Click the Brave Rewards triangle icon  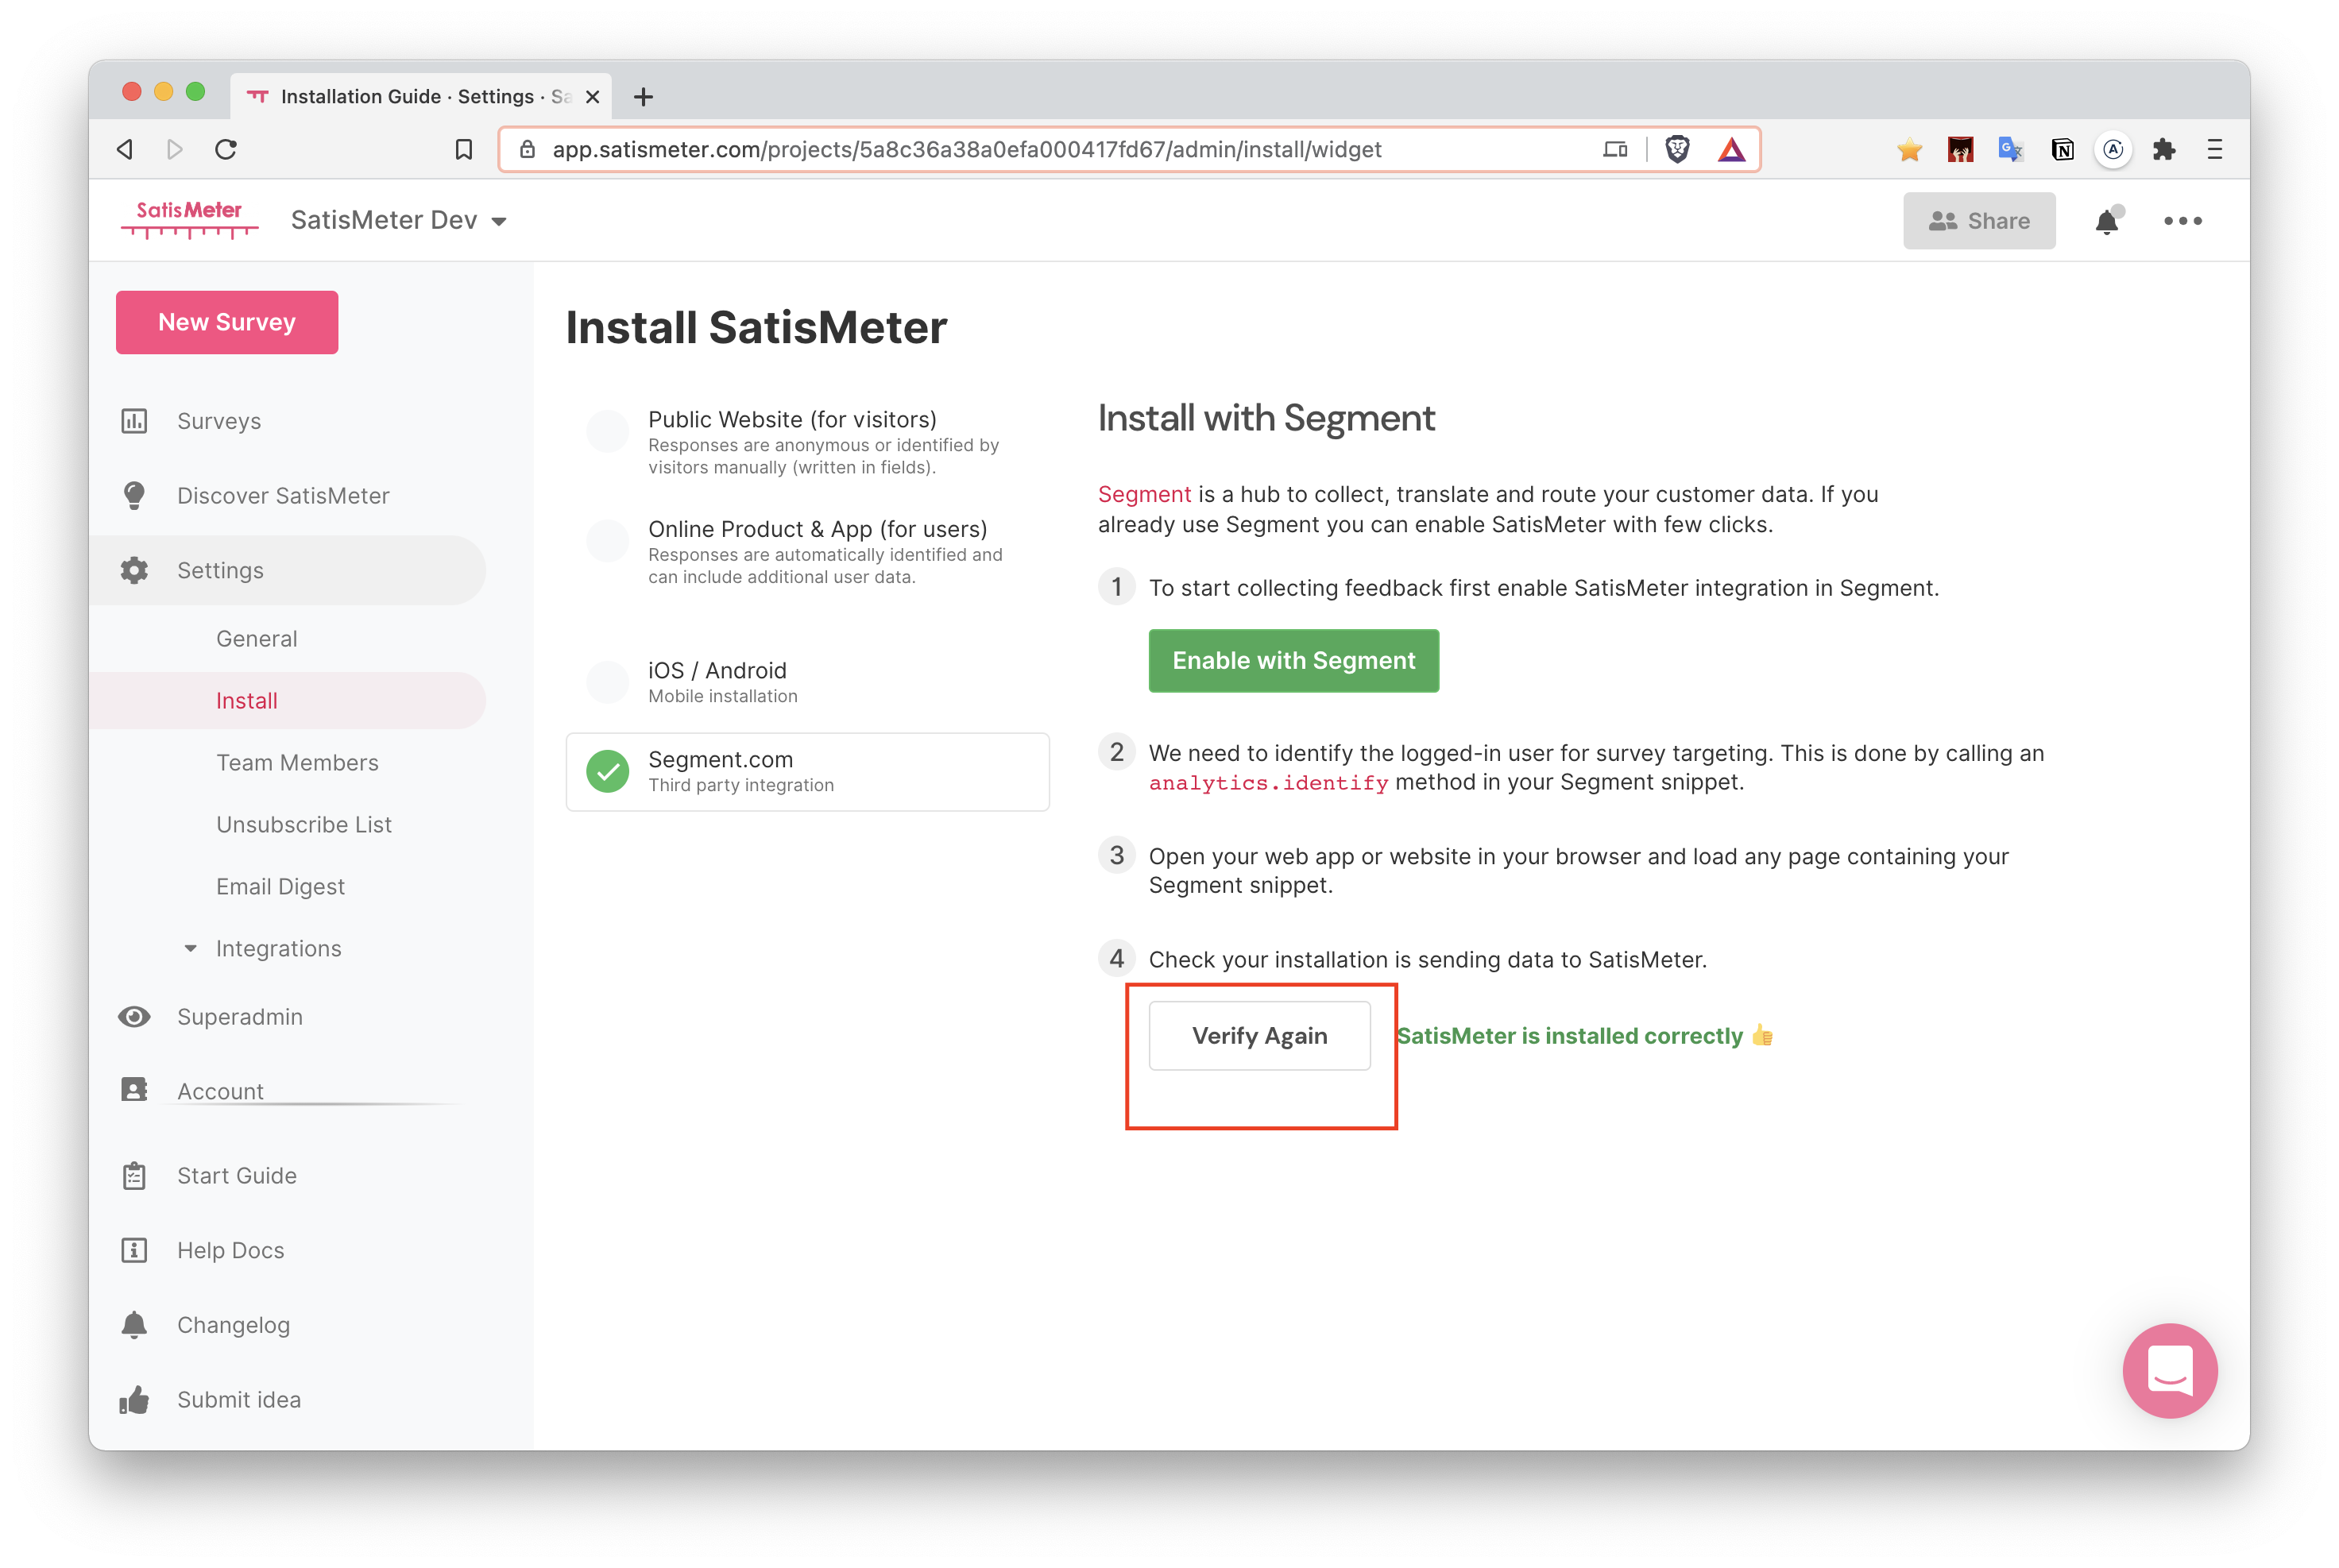(1731, 150)
